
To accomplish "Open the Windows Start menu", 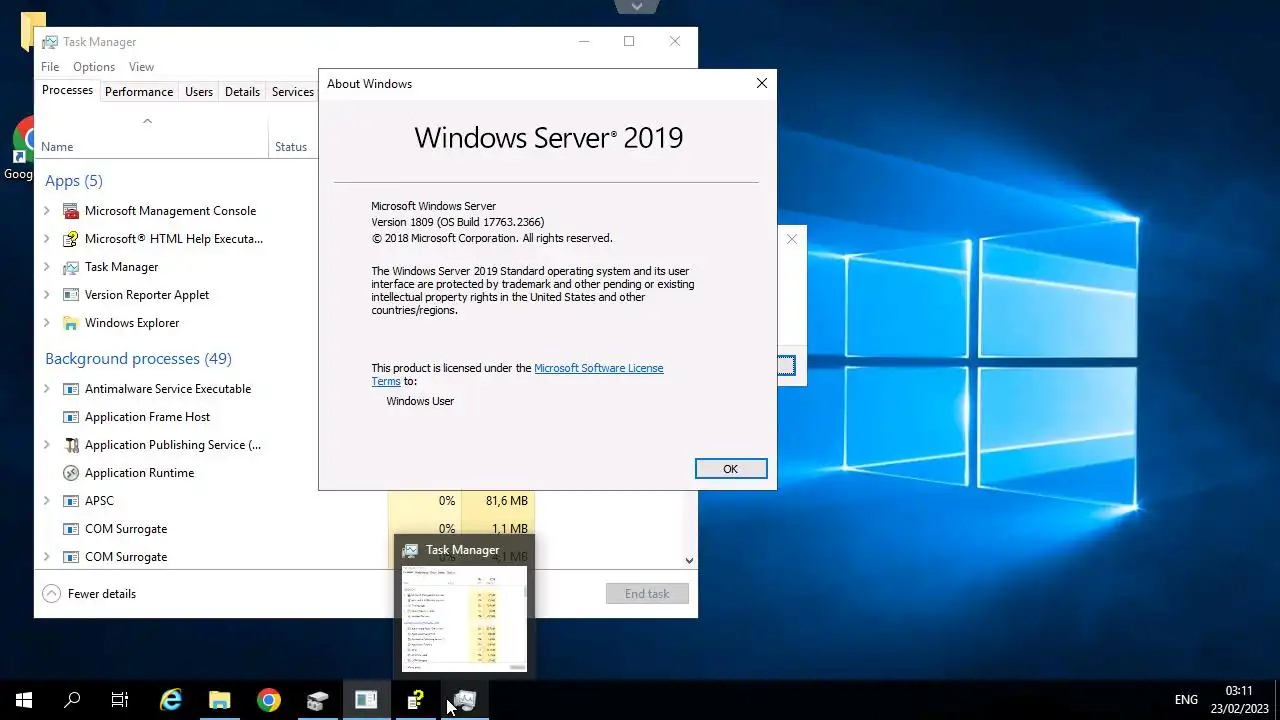I will coord(24,700).
